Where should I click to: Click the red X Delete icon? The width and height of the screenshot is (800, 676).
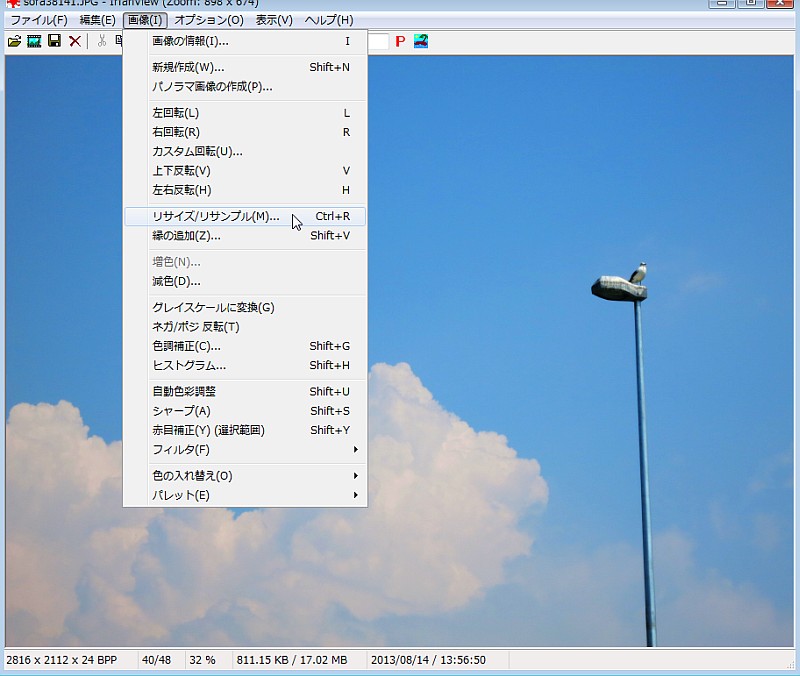pyautogui.click(x=75, y=41)
